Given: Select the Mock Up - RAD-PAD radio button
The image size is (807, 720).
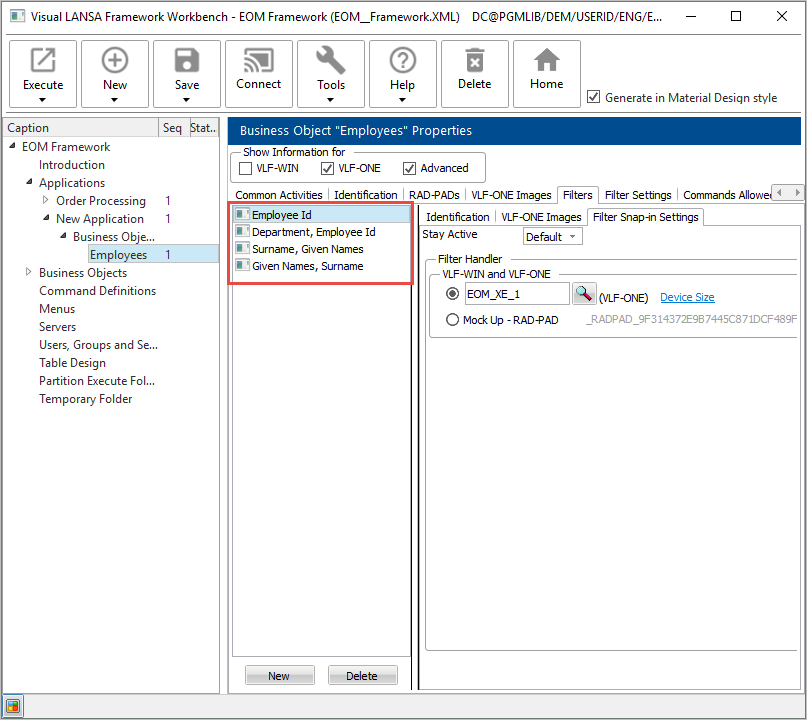Looking at the screenshot, I should (452, 320).
